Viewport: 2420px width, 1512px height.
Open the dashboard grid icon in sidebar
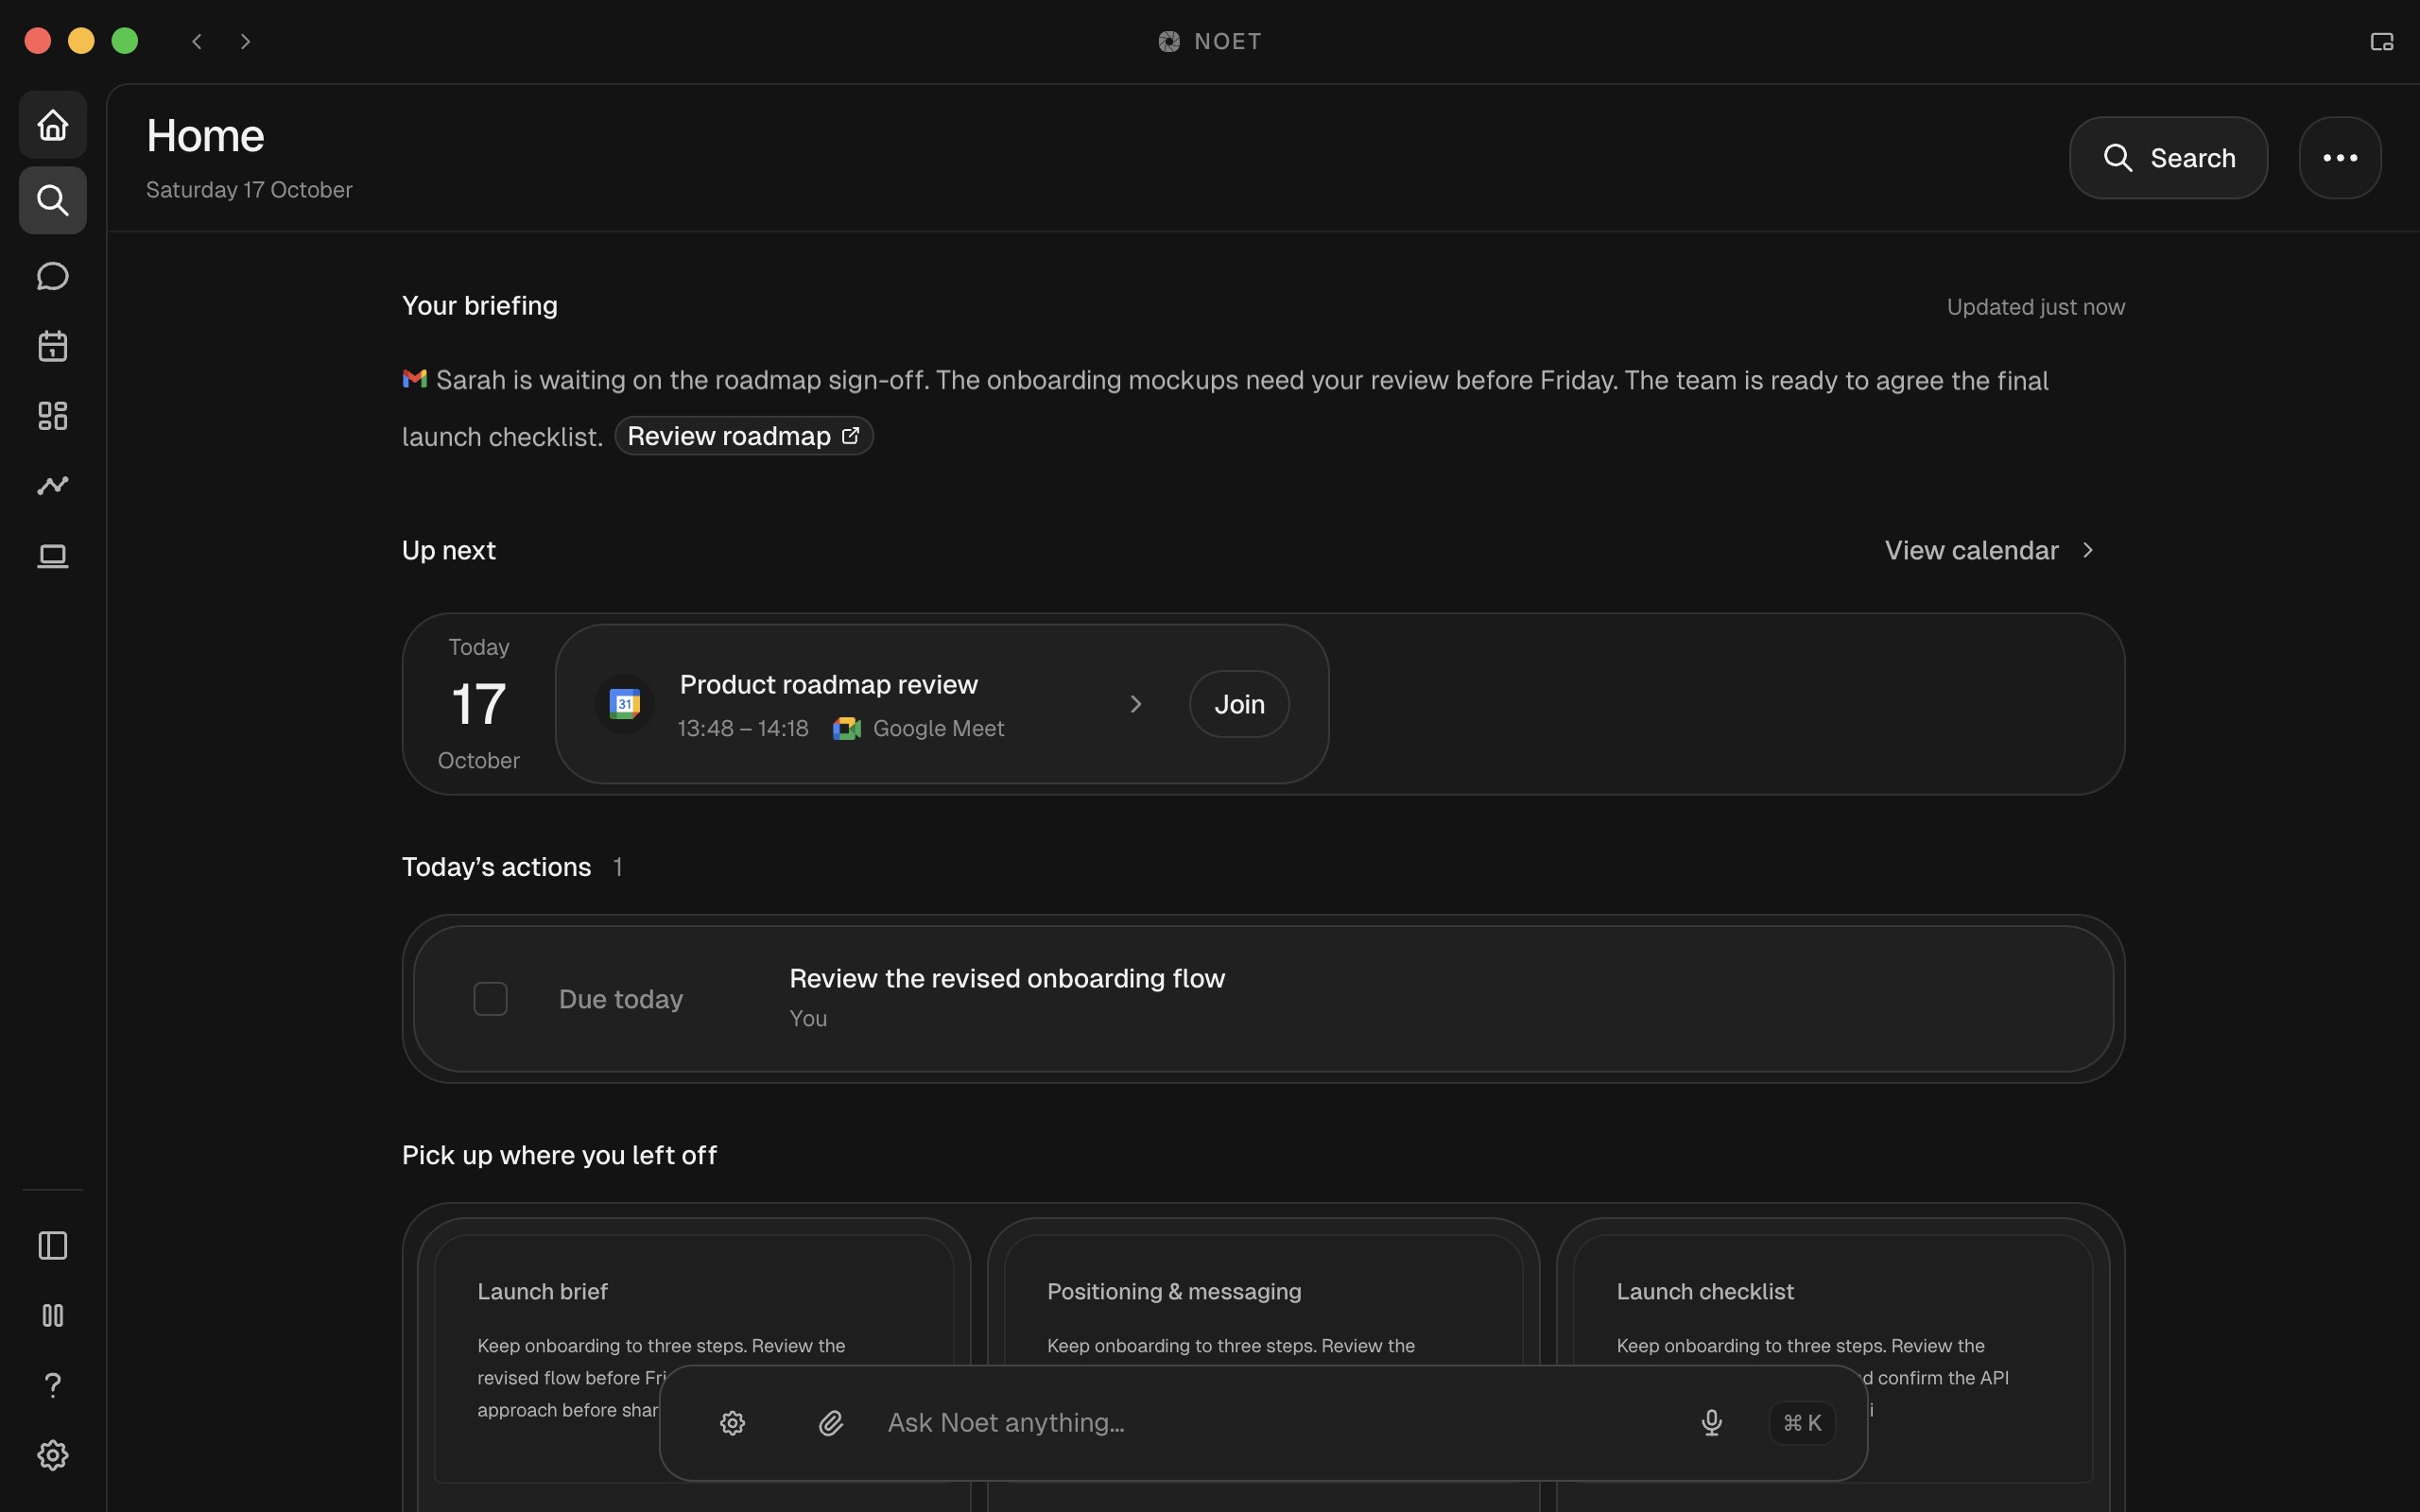53,416
